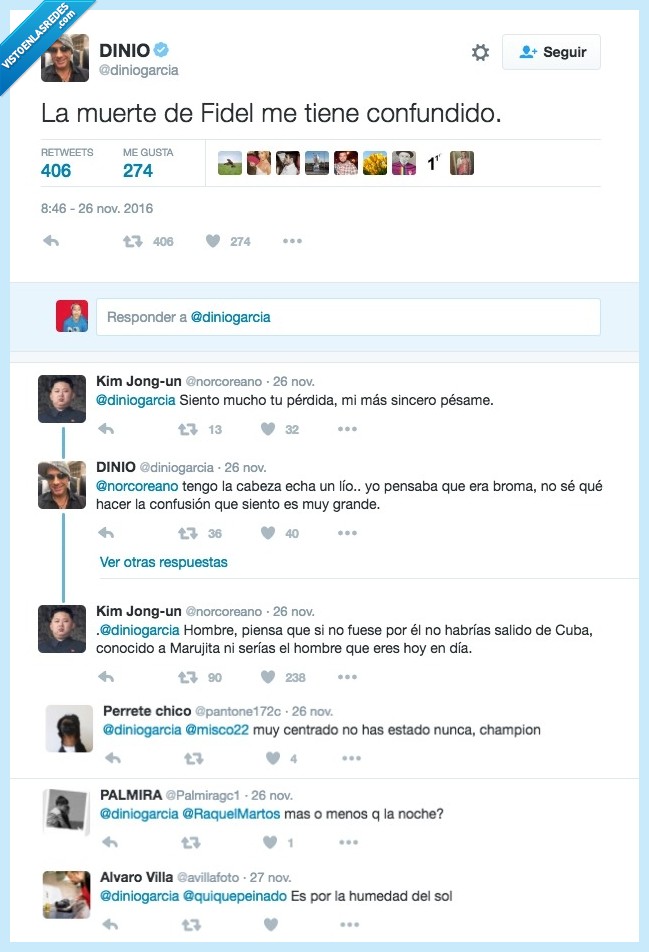649x952 pixels.
Task: Reply to DINIO's main tweet with arrow icon
Action: 52,241
